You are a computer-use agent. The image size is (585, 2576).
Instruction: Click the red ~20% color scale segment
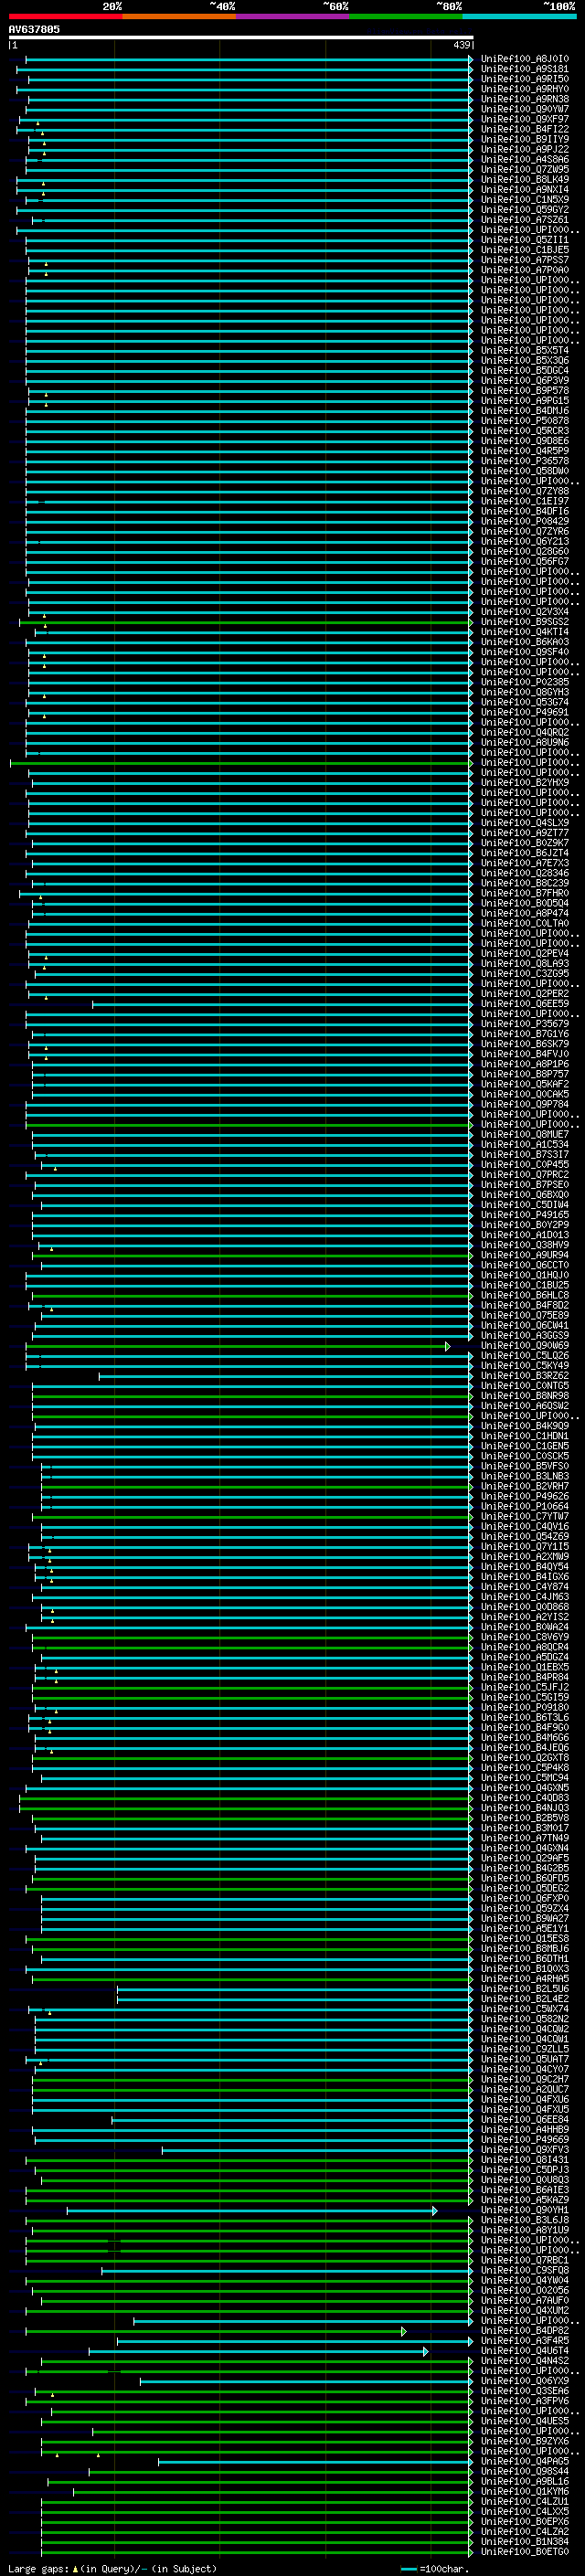click(x=65, y=16)
